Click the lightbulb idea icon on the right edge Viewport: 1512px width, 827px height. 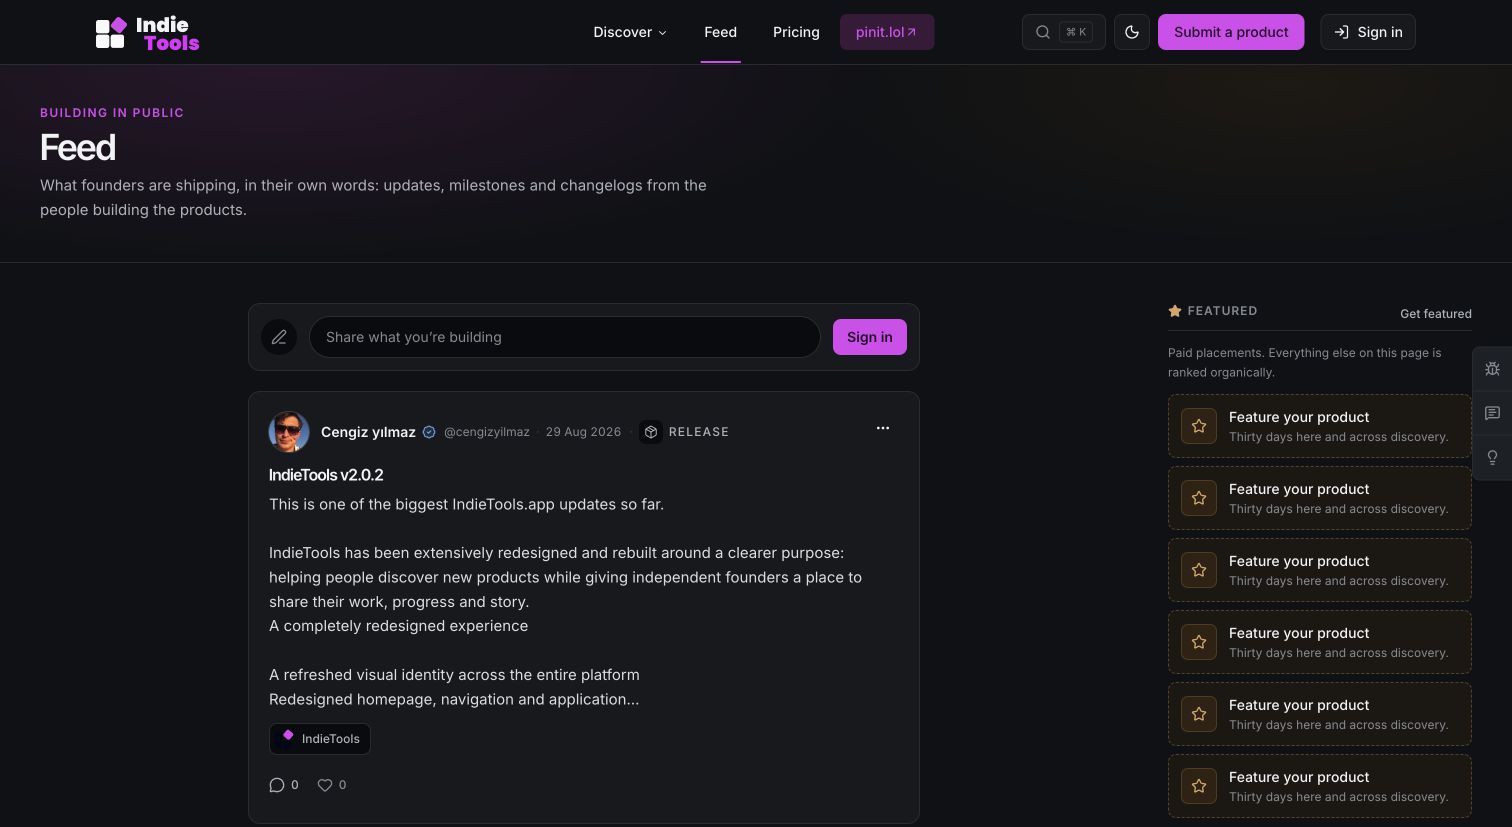[x=1492, y=457]
